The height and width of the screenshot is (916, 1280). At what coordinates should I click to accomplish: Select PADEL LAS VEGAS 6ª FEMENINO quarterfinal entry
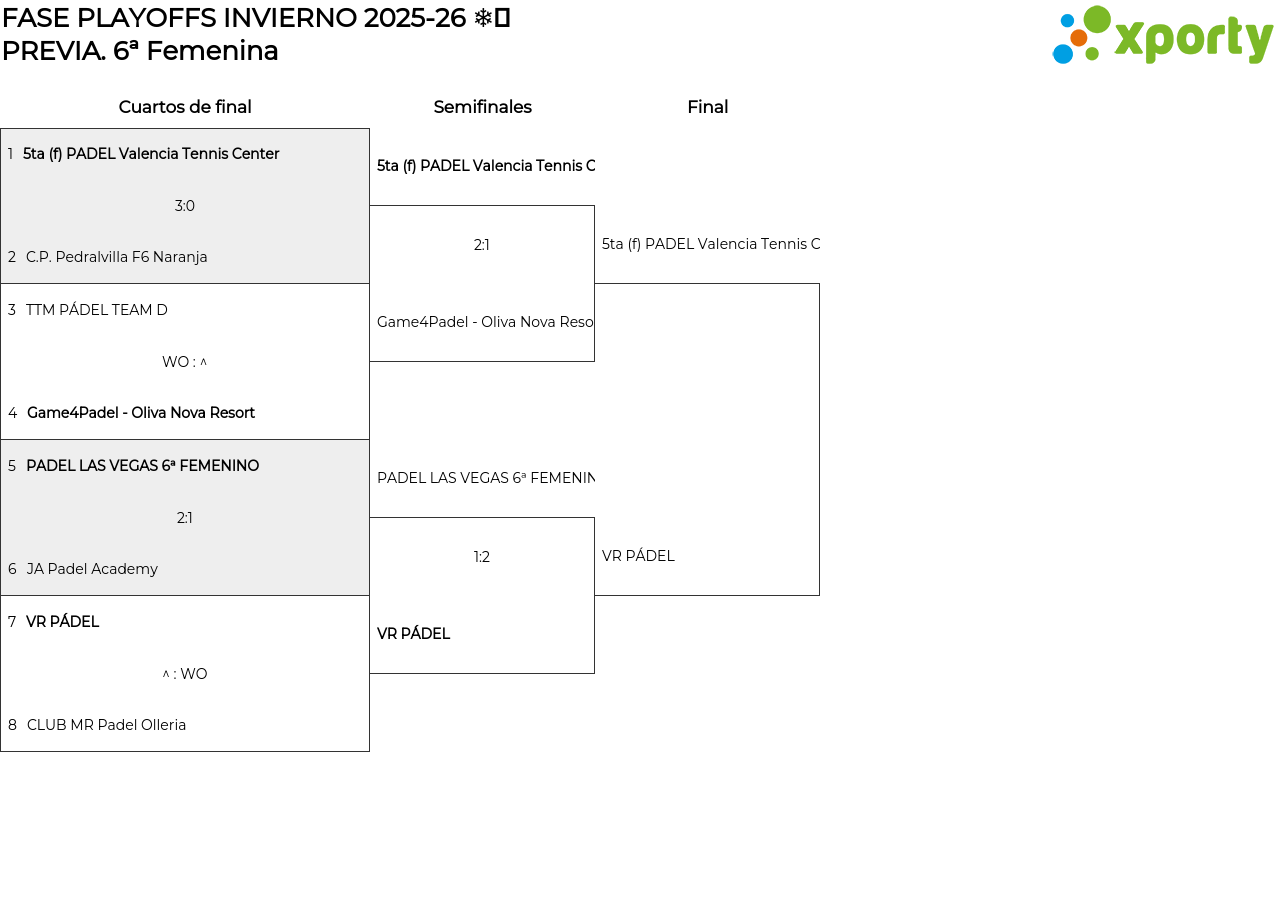pyautogui.click(x=142, y=466)
